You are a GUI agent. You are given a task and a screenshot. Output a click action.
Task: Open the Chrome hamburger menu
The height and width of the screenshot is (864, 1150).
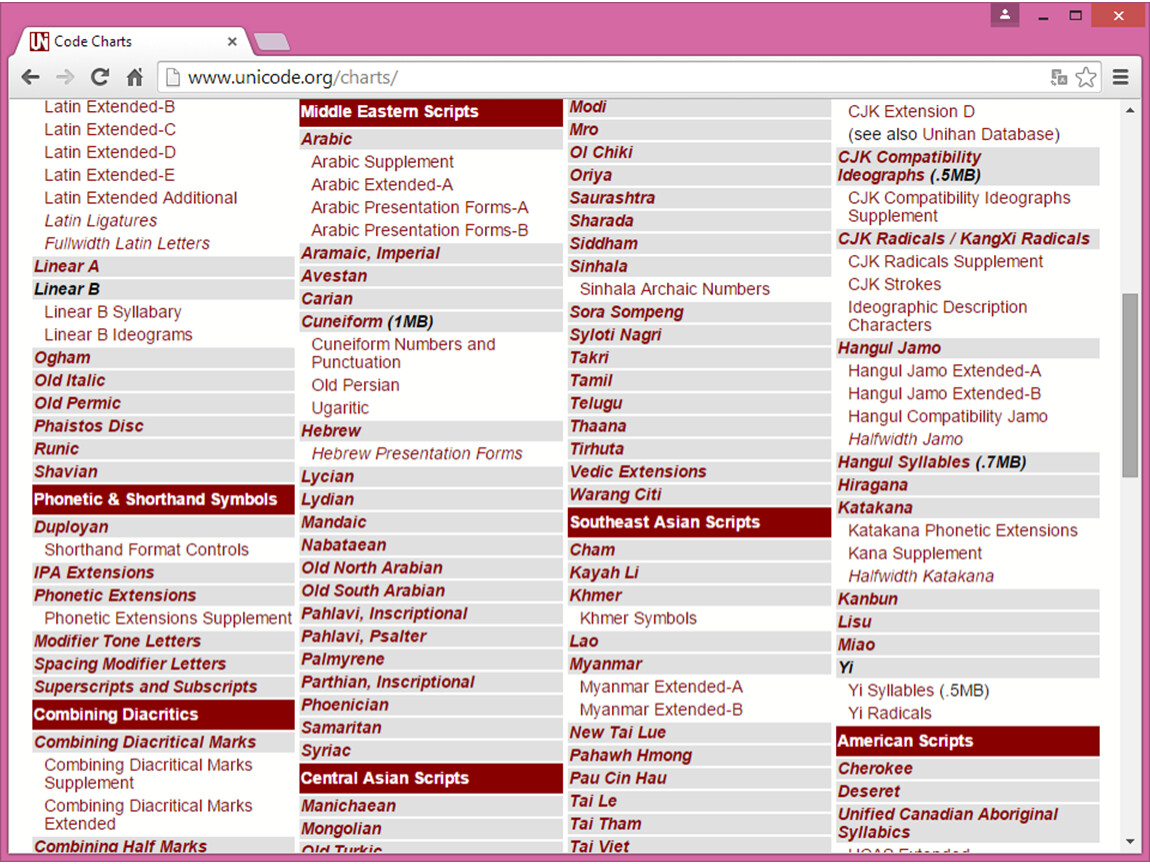click(x=1121, y=77)
